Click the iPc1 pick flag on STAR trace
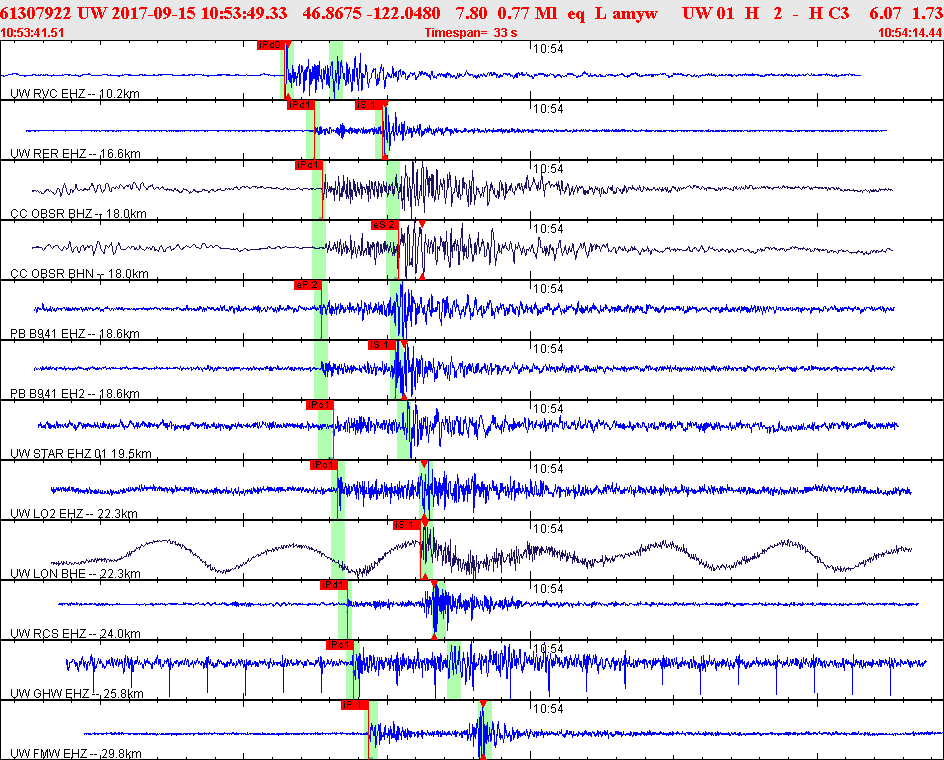The image size is (944, 760). pos(319,405)
